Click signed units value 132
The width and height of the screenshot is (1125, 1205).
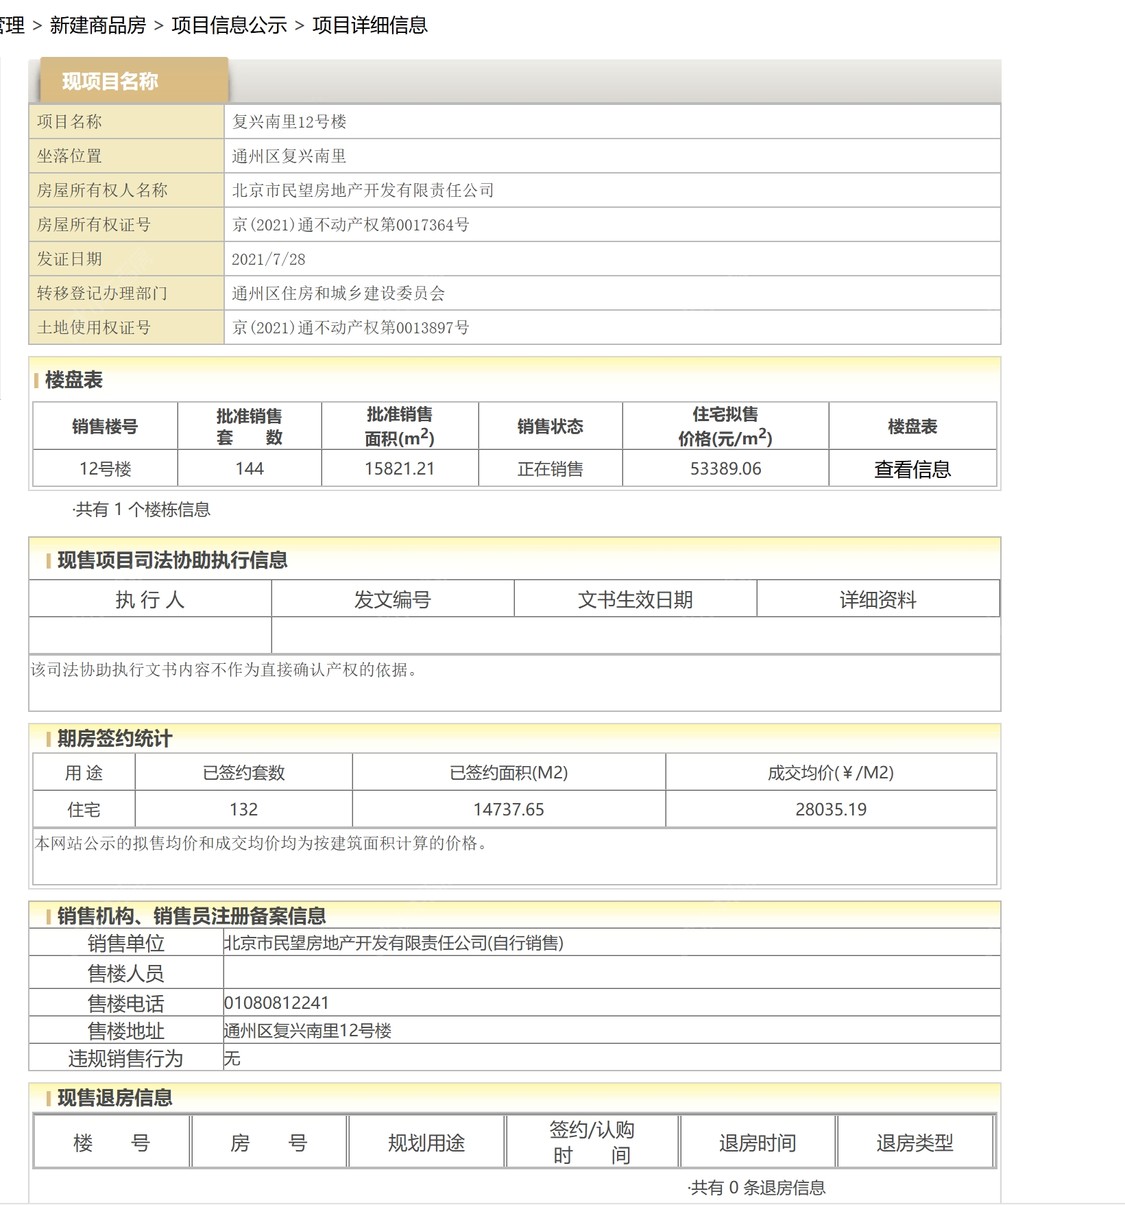click(x=243, y=809)
